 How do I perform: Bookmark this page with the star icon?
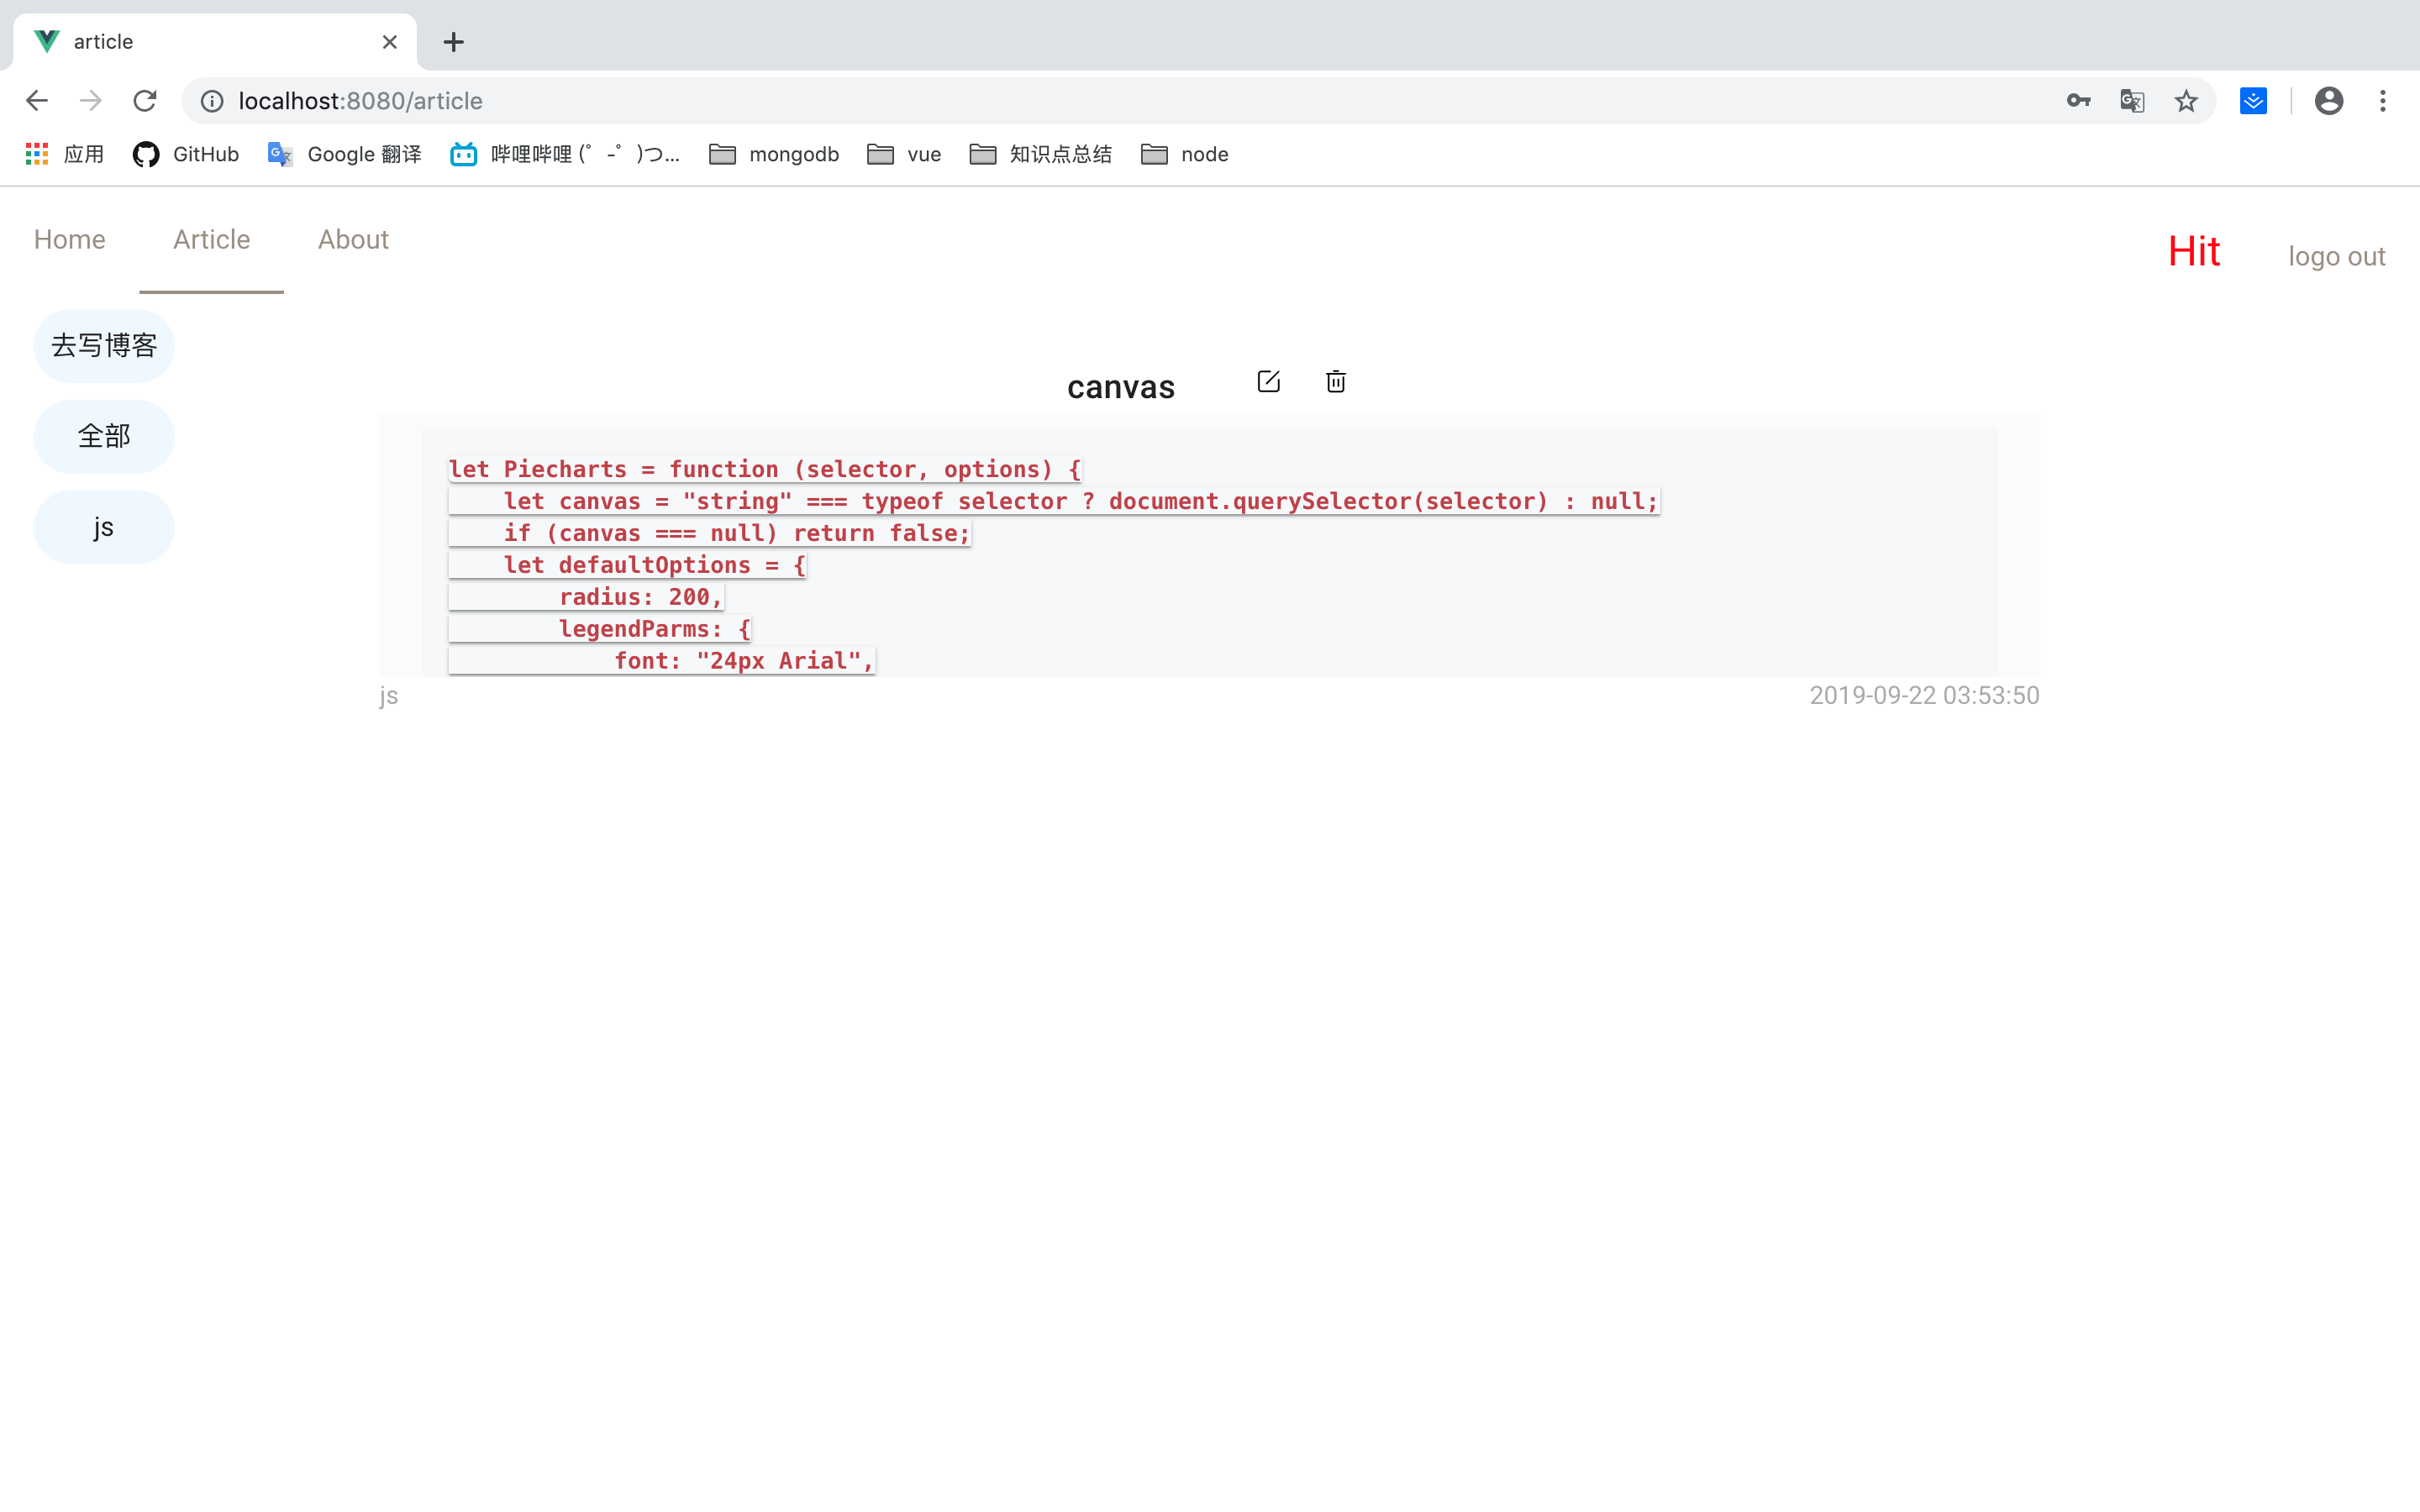coord(2186,101)
